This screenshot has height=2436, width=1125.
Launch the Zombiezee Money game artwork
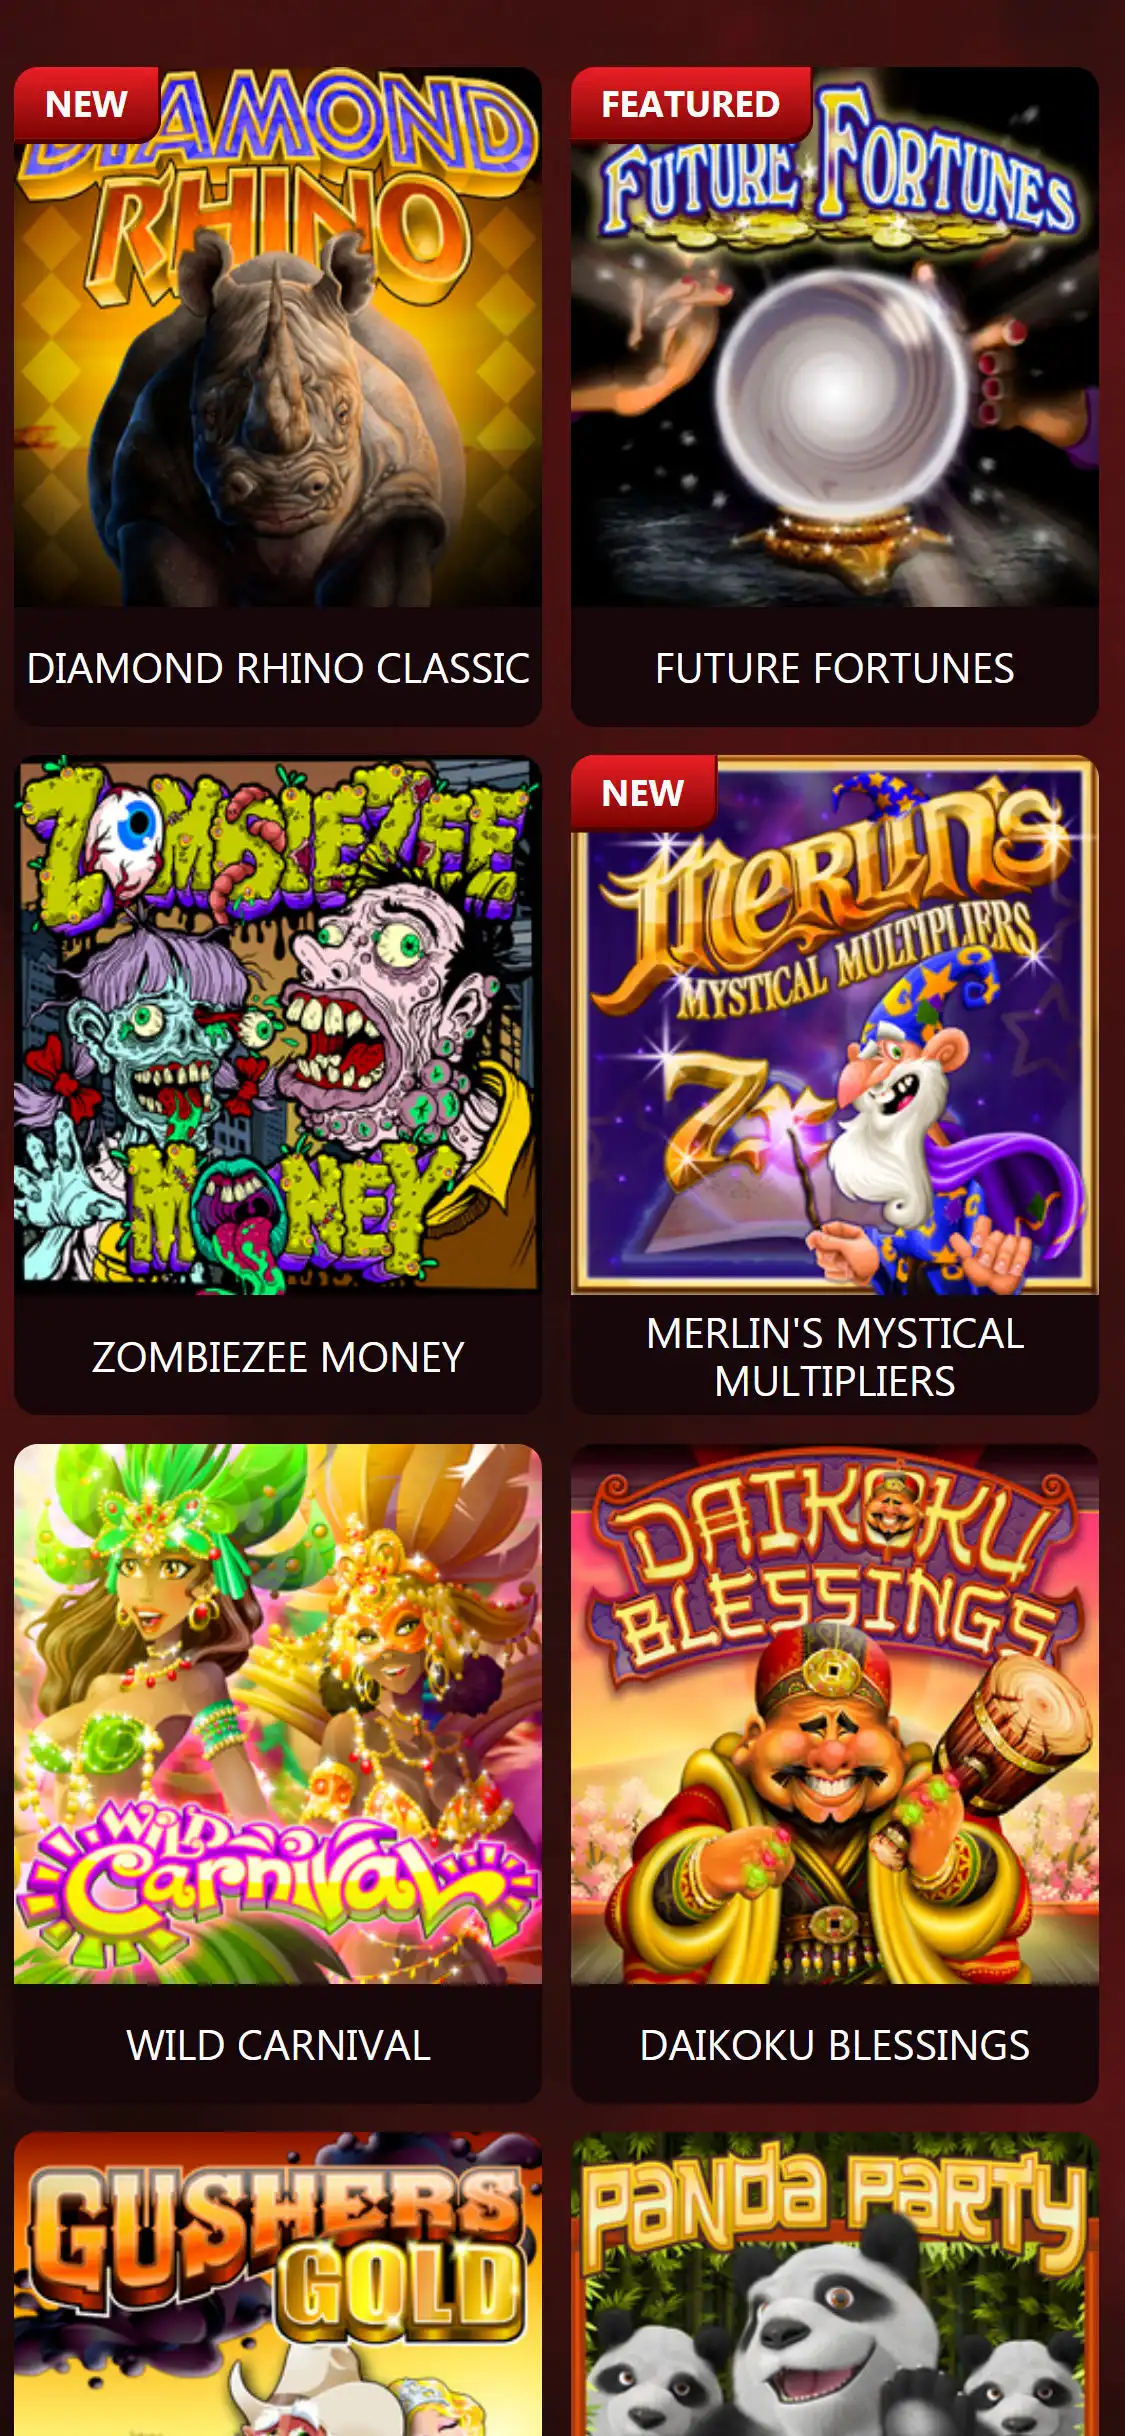278,1025
